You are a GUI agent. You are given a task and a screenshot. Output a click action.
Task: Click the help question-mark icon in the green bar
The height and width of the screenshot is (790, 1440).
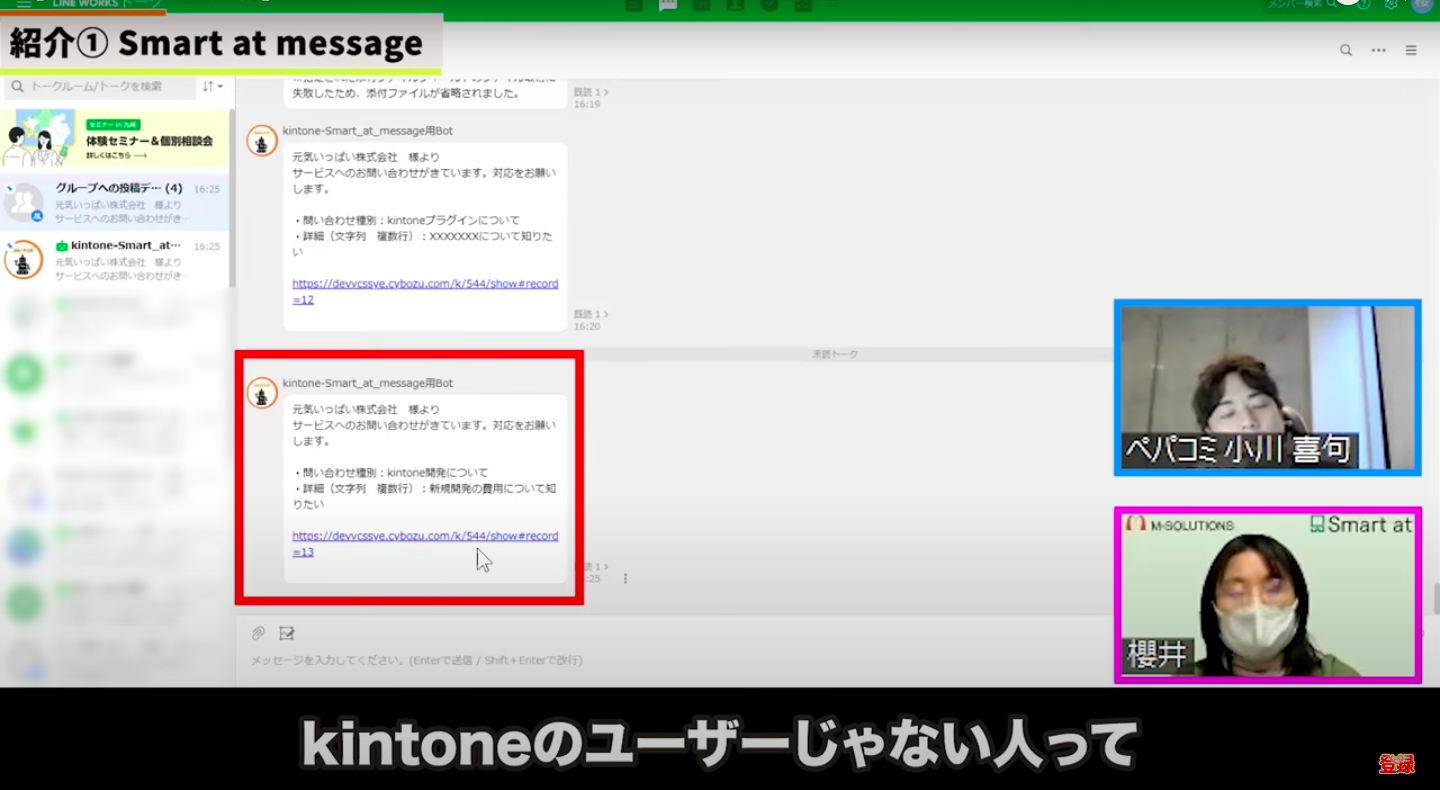click(x=1364, y=4)
